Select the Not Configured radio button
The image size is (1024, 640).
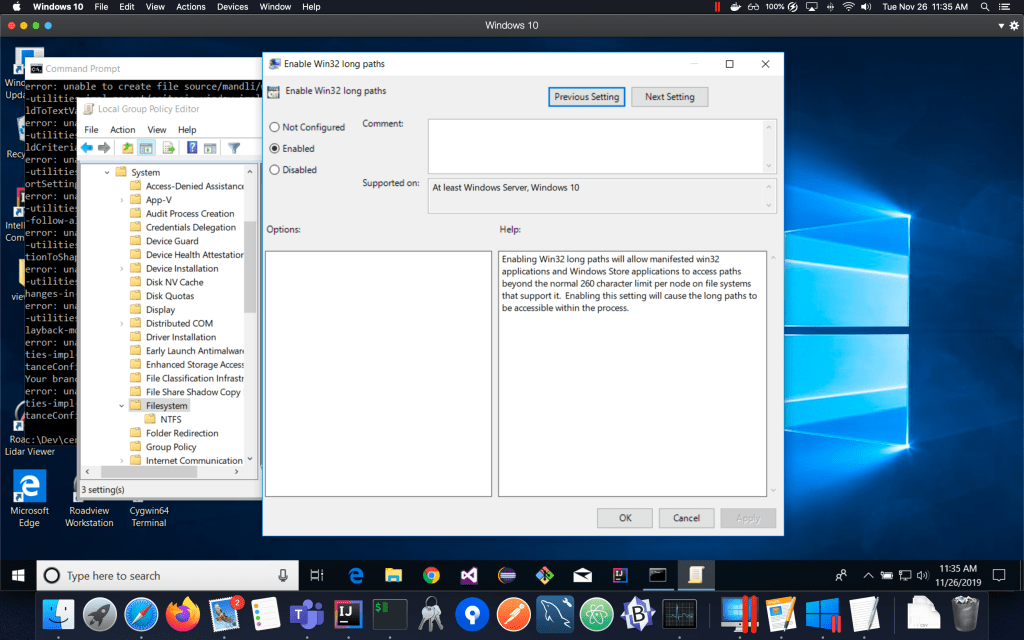tap(275, 128)
